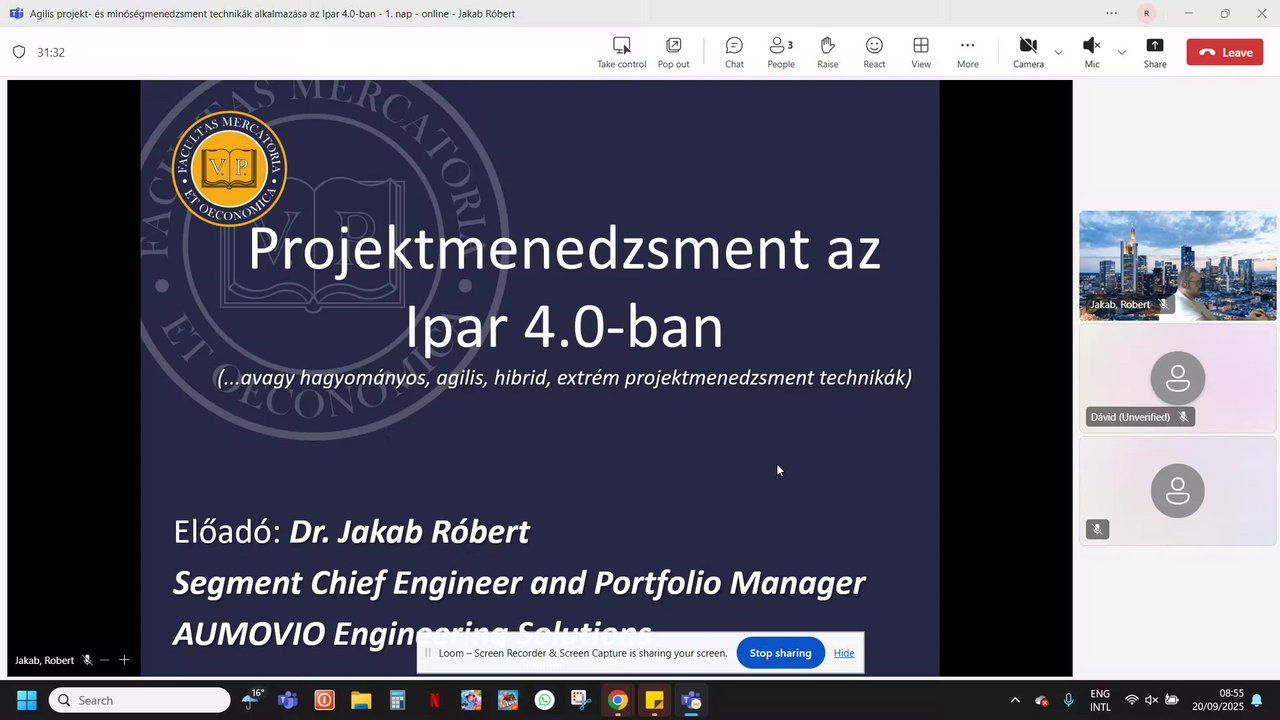This screenshot has width=1280, height=720.
Task: Open the Calculator from taskbar
Action: click(x=398, y=700)
